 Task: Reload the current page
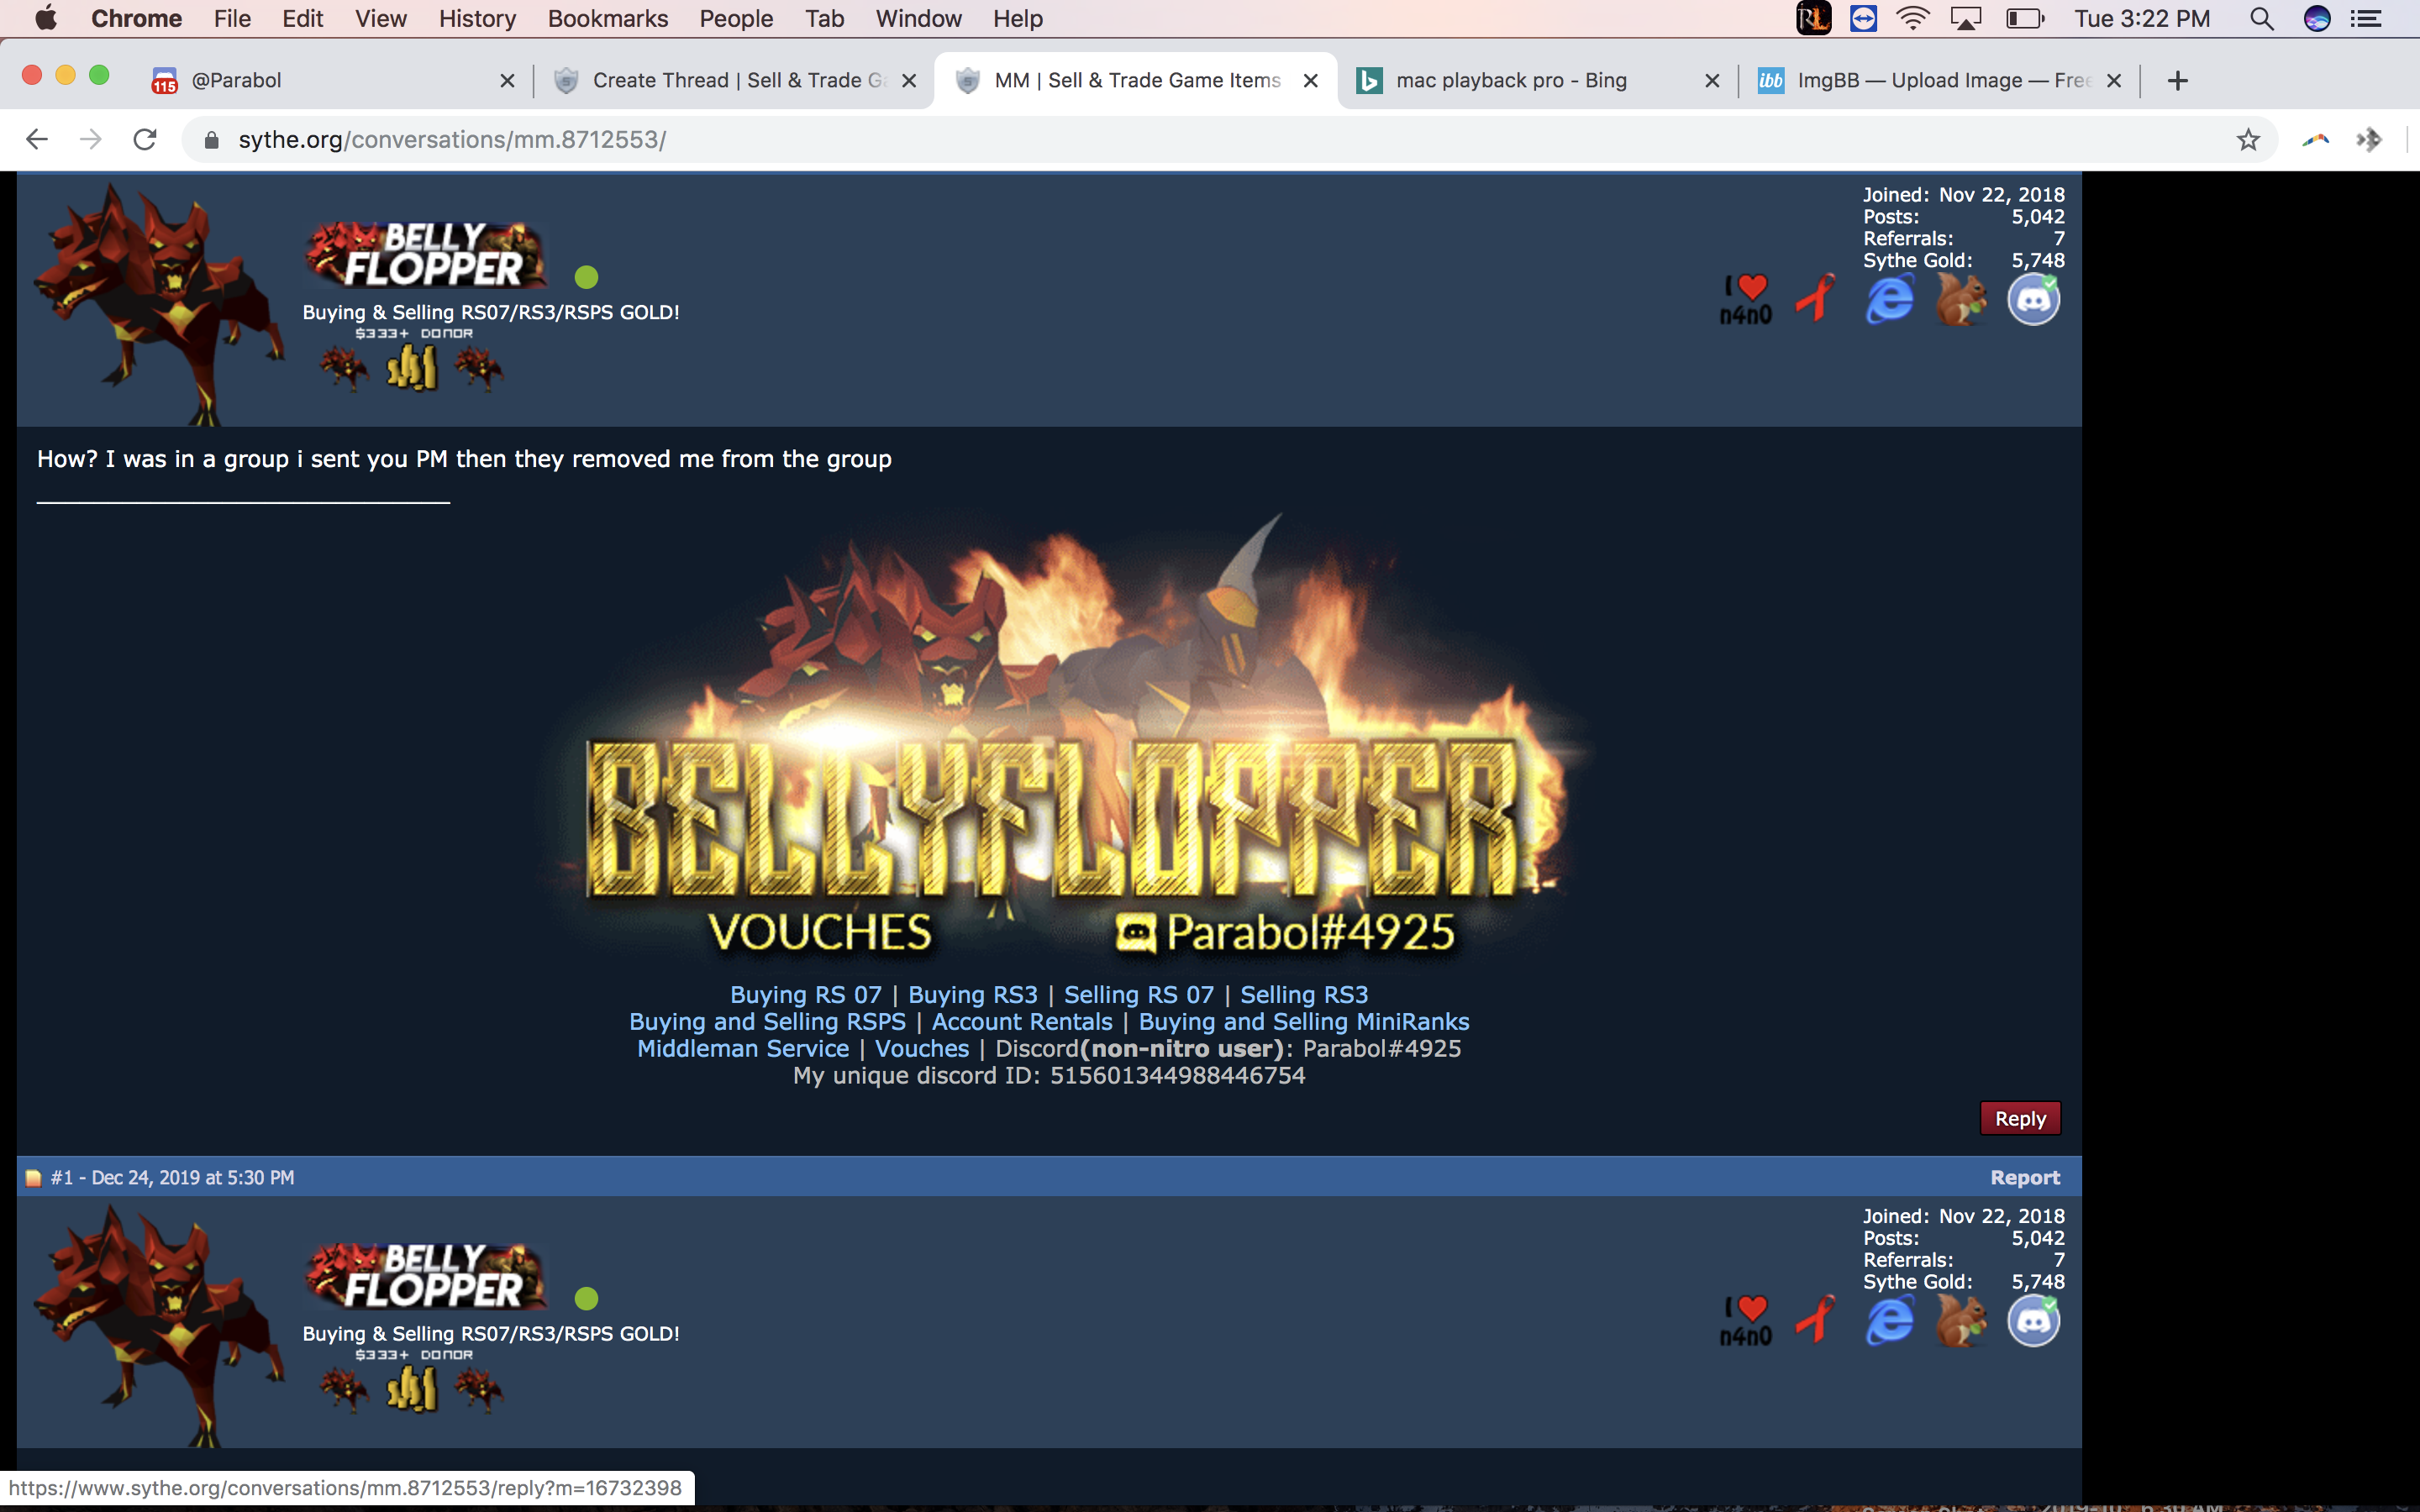145,139
